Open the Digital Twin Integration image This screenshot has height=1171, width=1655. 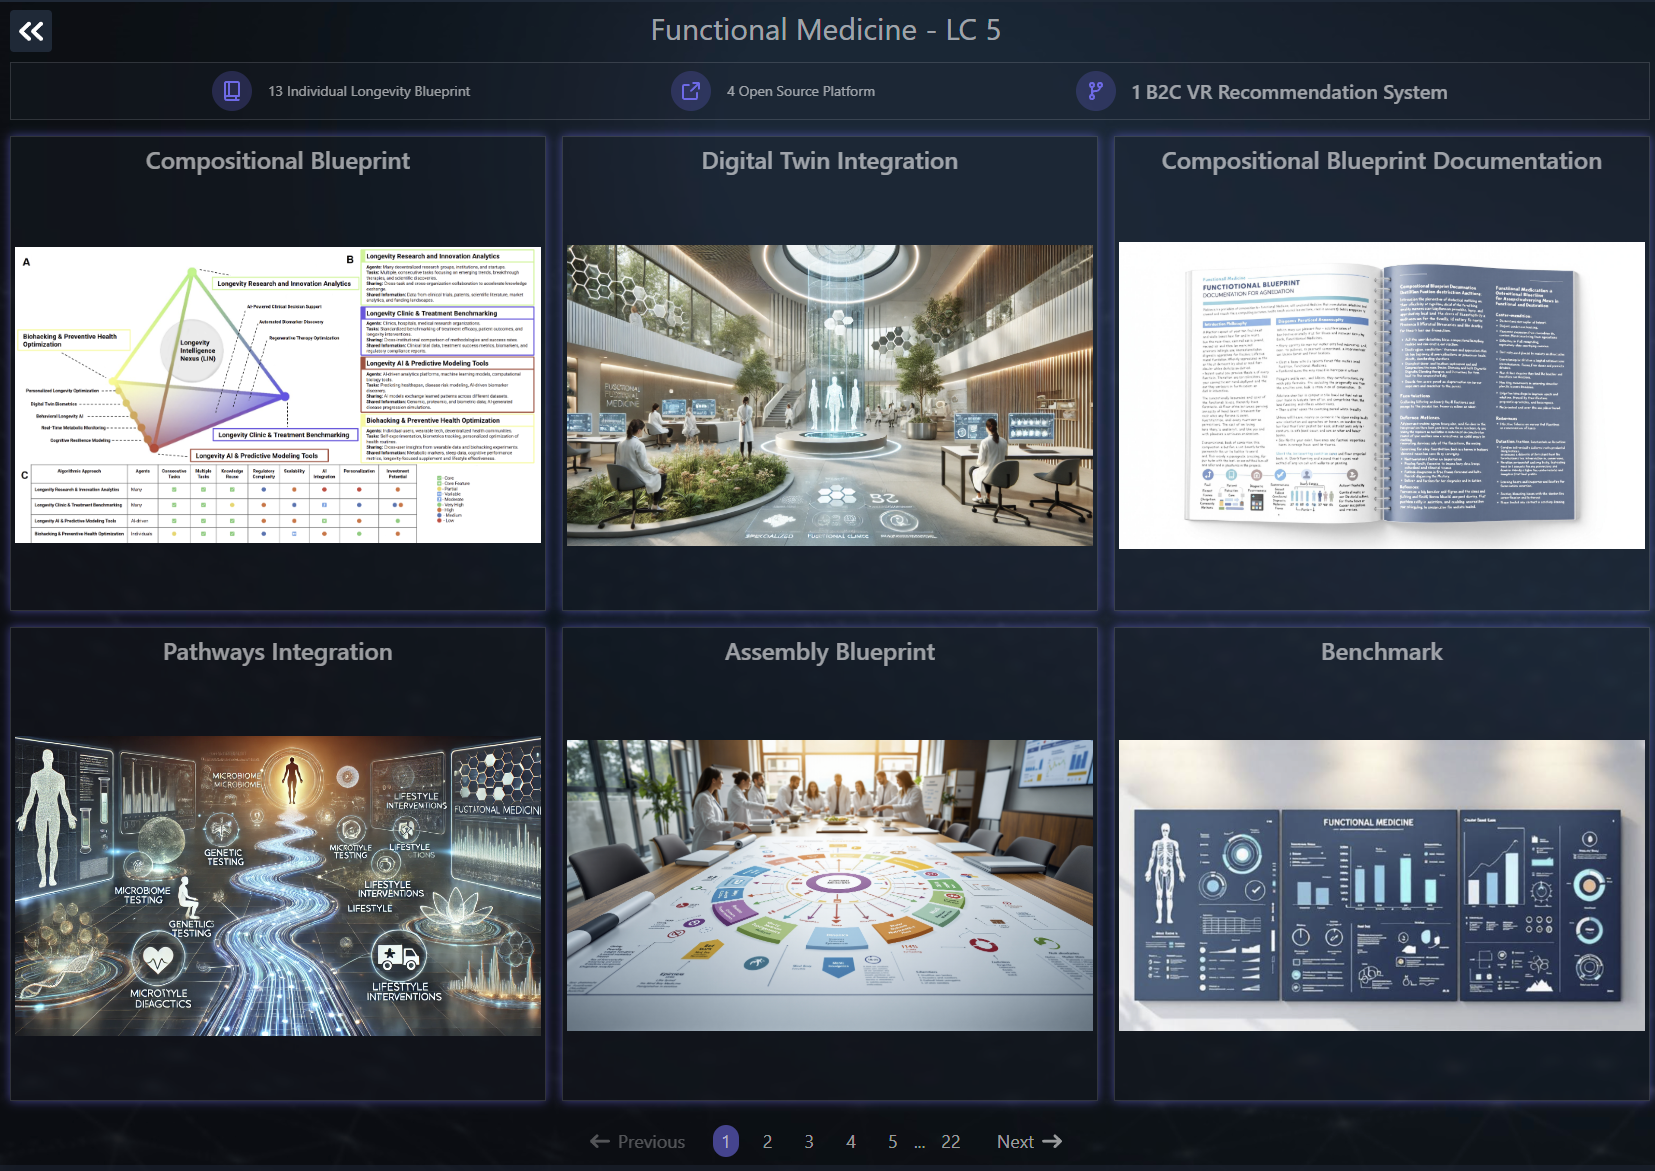point(830,395)
